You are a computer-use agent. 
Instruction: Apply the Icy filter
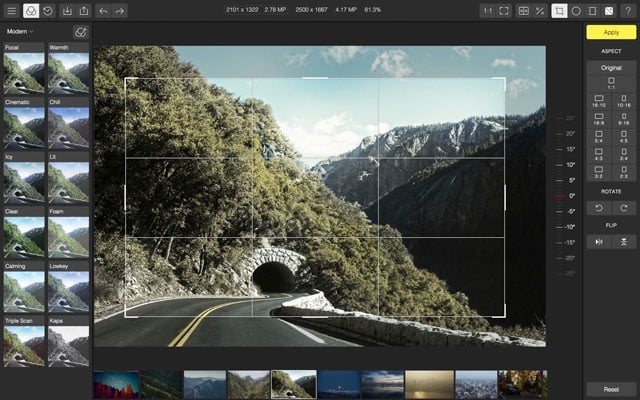[x=24, y=178]
